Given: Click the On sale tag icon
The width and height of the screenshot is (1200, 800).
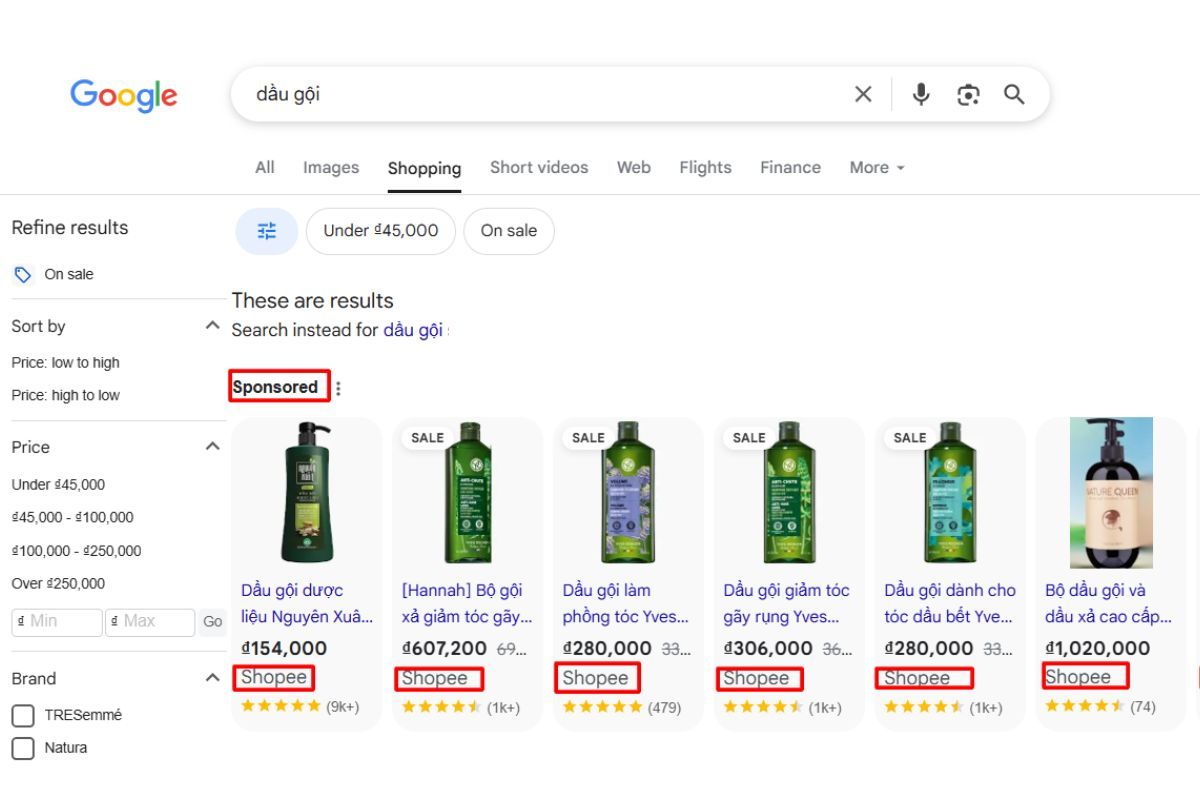Looking at the screenshot, I should [22, 274].
